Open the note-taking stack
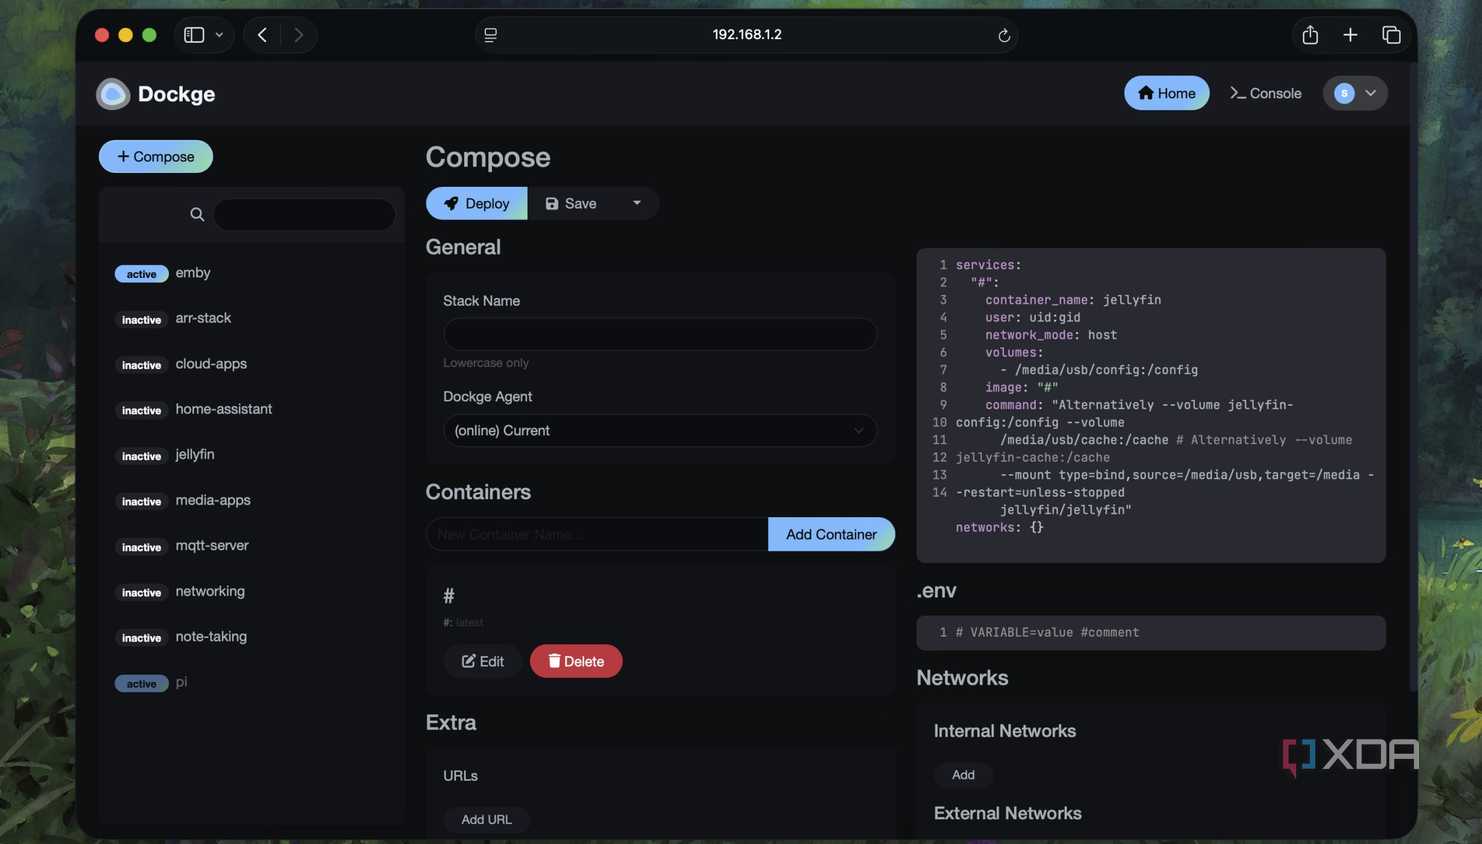Image resolution: width=1482 pixels, height=844 pixels. coord(211,637)
